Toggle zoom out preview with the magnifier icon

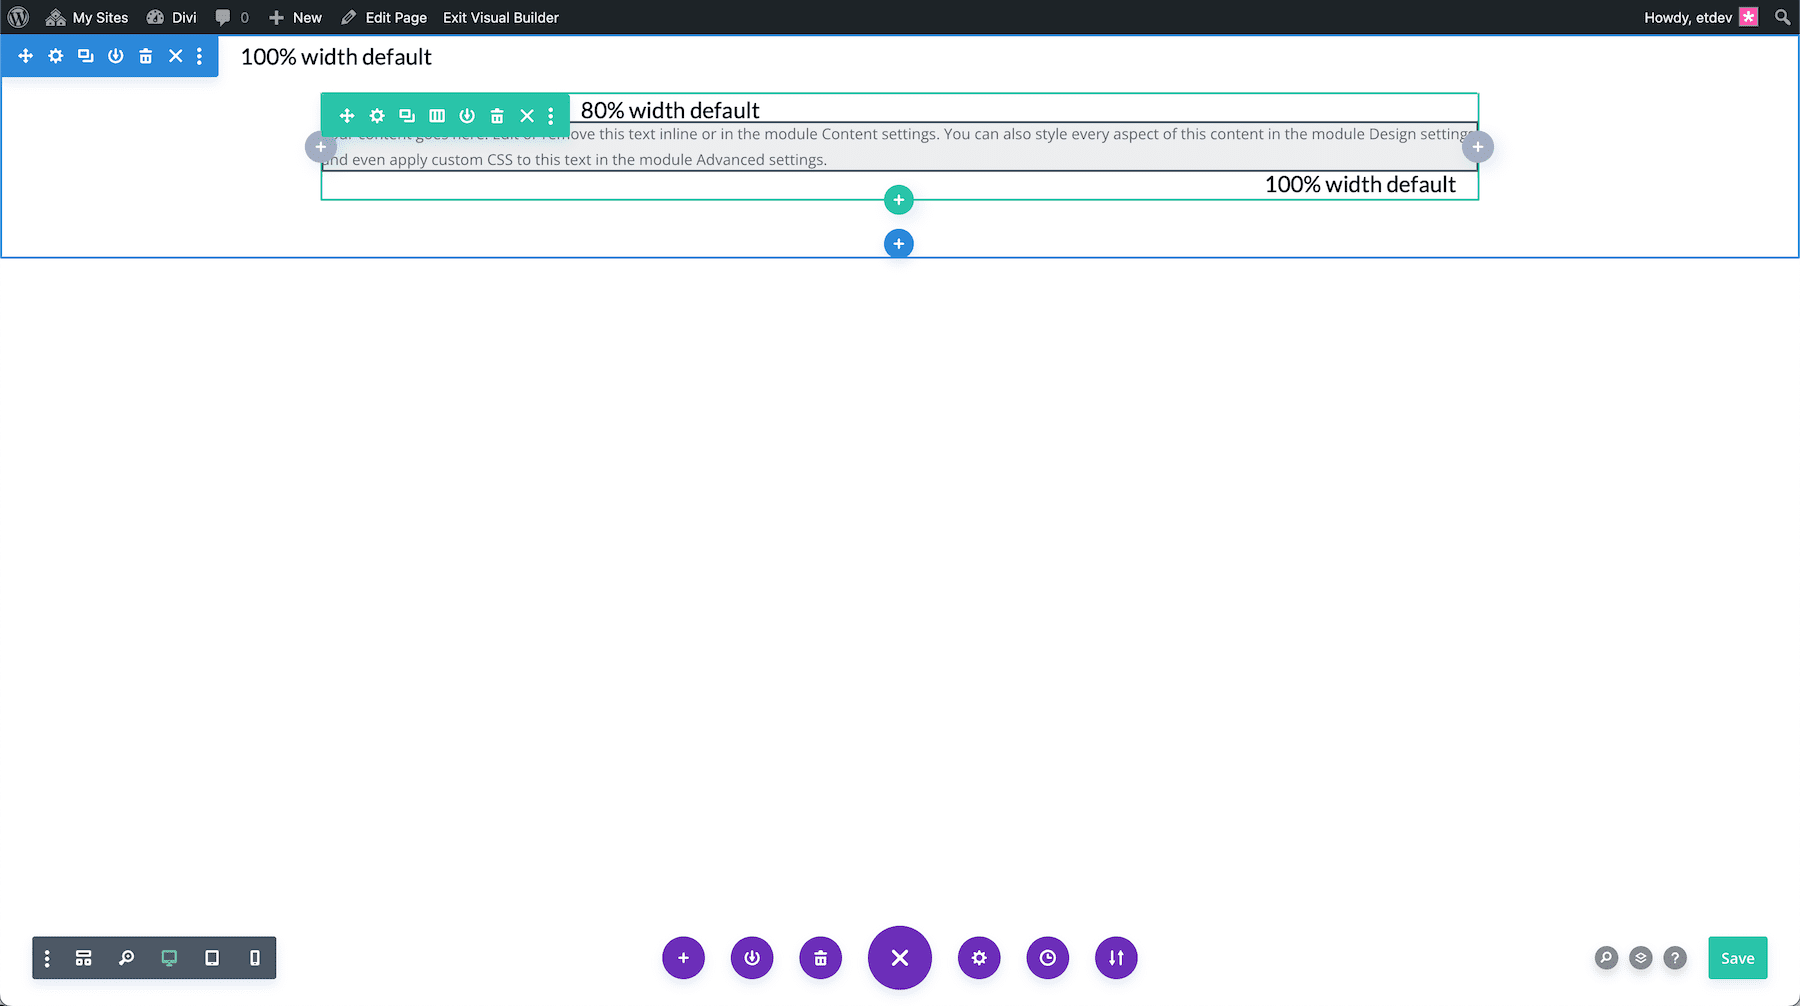tap(126, 957)
